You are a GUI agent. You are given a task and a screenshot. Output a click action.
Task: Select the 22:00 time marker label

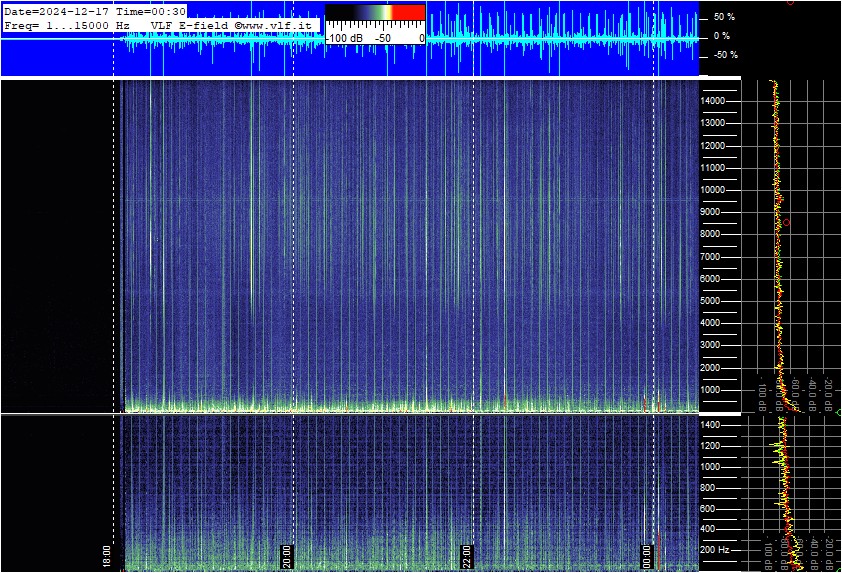coord(466,556)
